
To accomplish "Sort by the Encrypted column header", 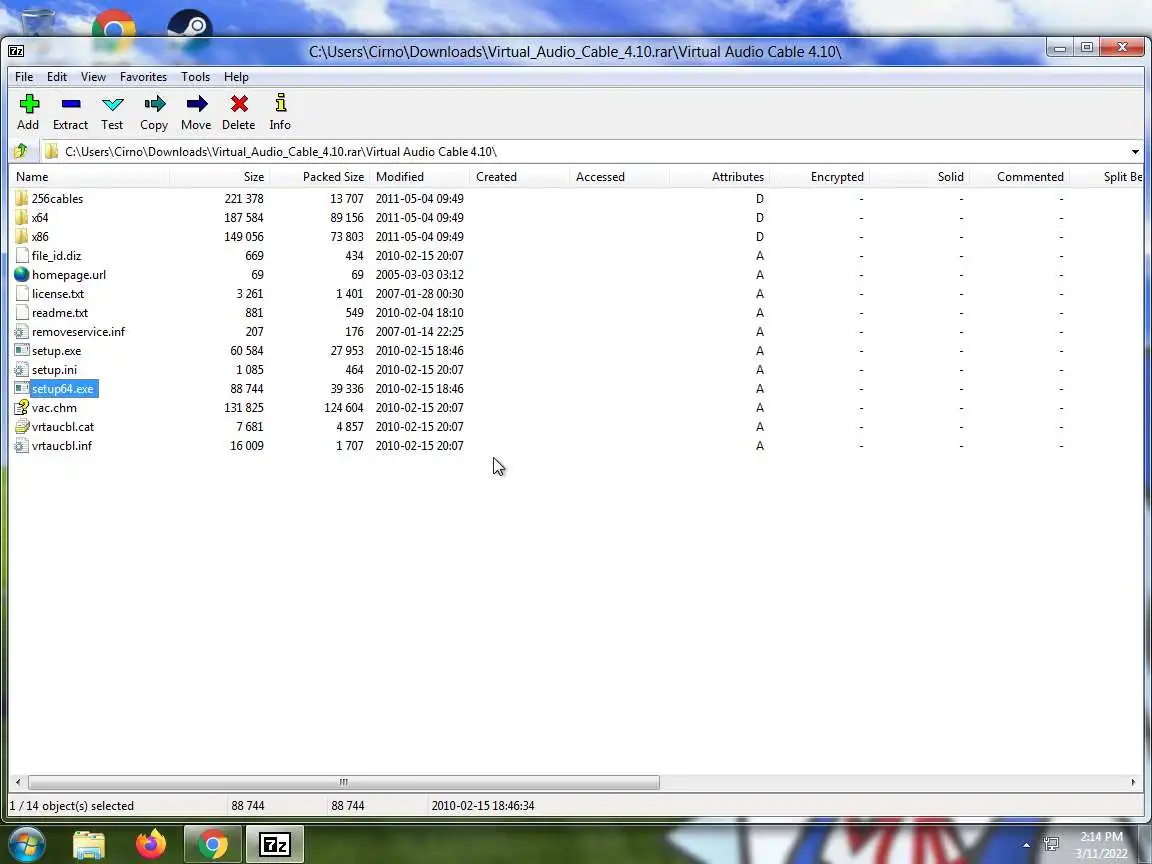I will coord(819,177).
